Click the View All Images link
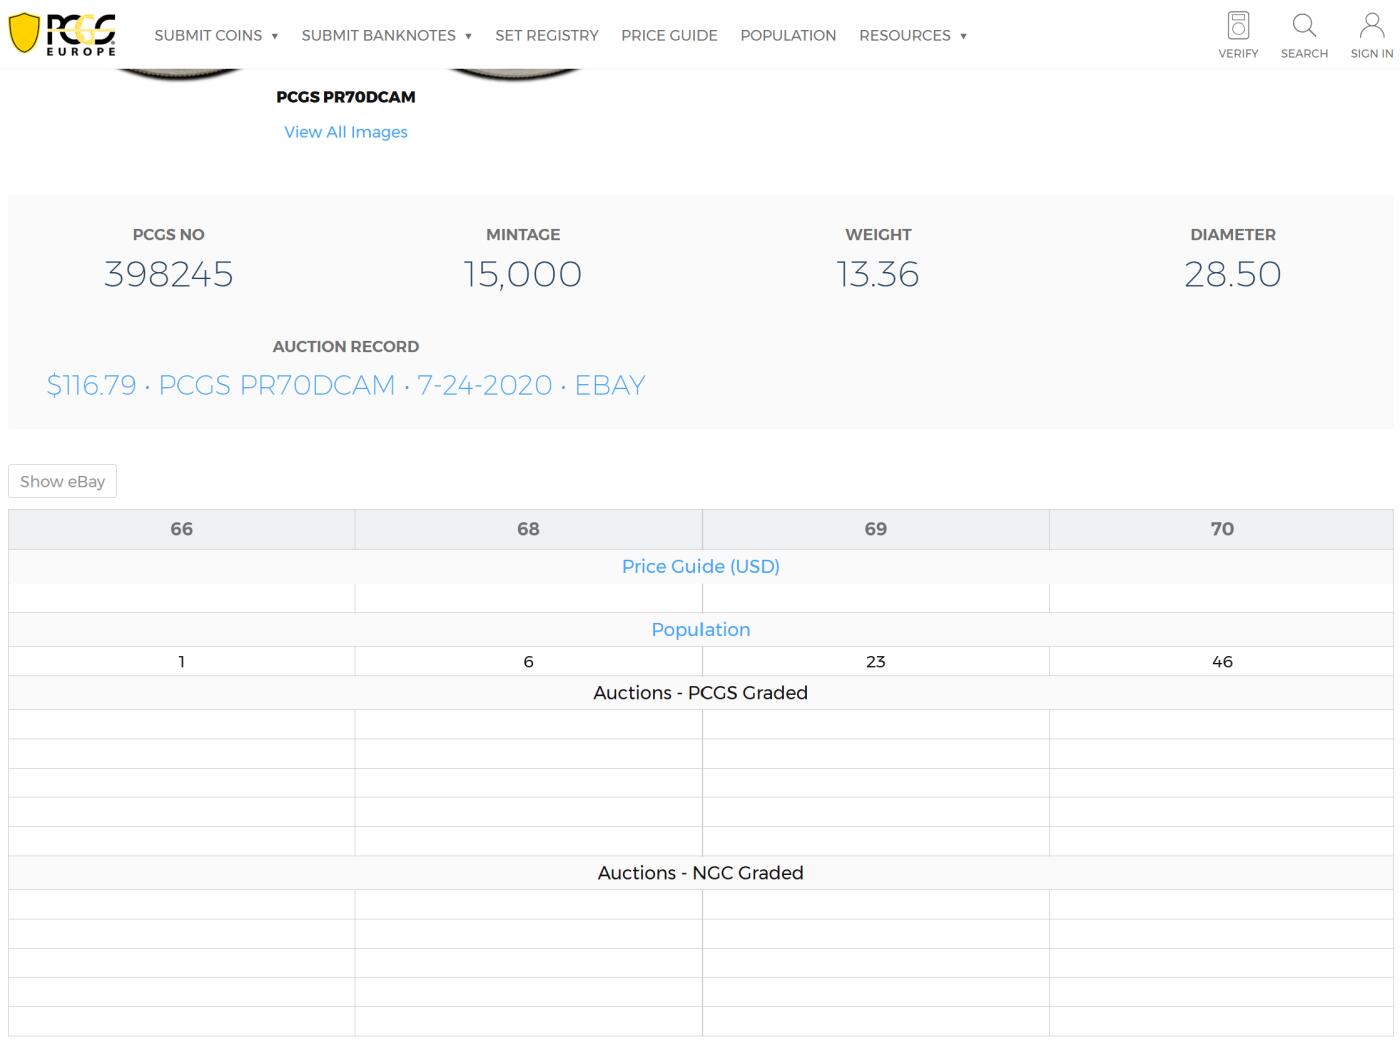The height and width of the screenshot is (1042, 1400). 346,132
